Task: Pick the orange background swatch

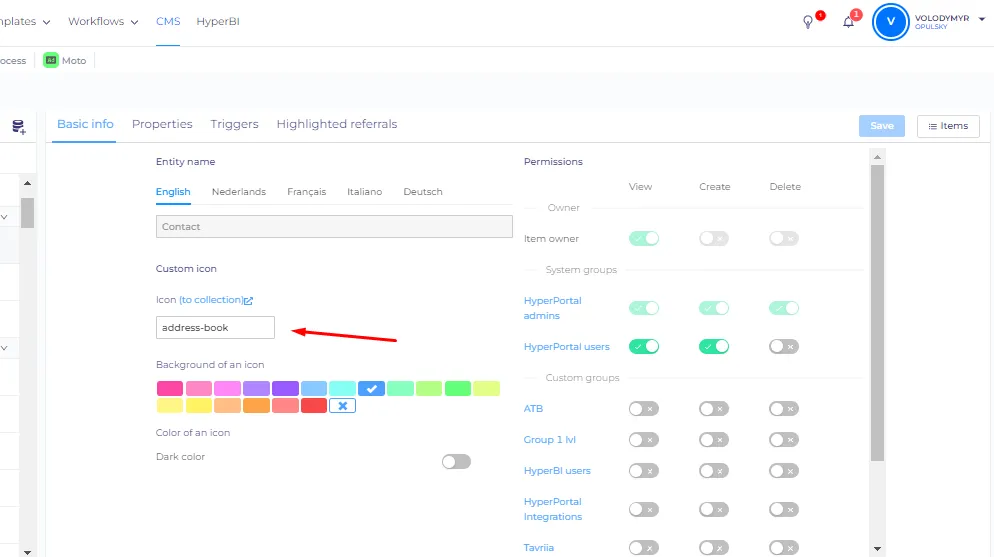Action: click(256, 406)
